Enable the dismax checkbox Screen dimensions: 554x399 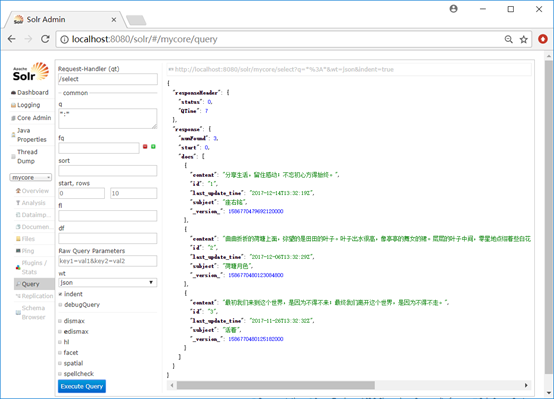(60, 321)
